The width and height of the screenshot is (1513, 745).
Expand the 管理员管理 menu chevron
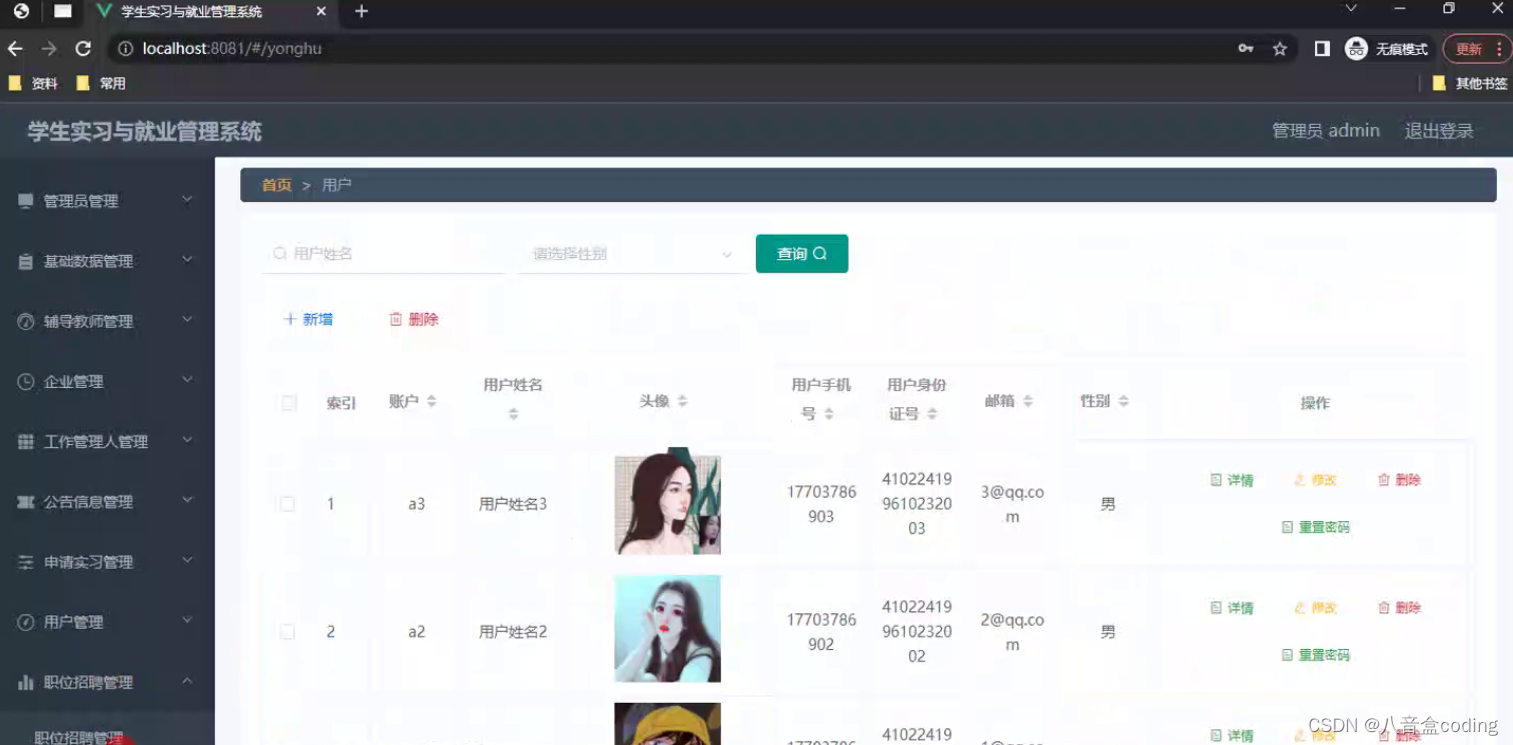click(x=187, y=200)
